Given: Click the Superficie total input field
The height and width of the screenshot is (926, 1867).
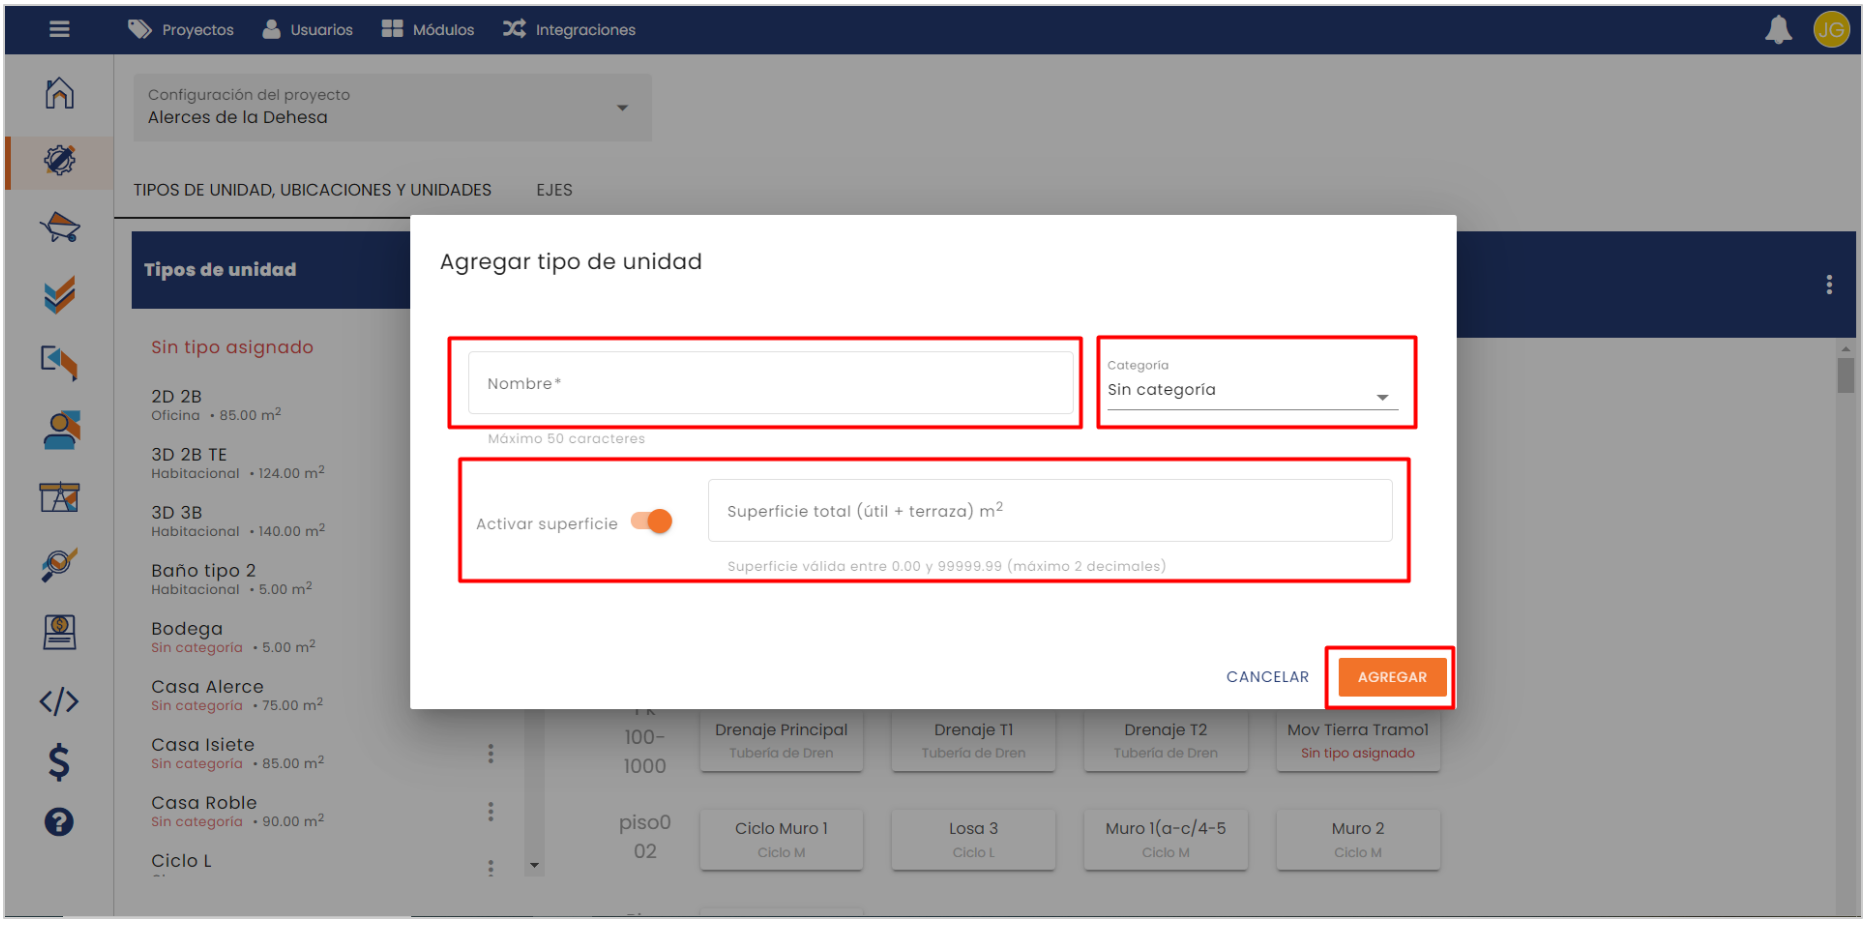Looking at the screenshot, I should 1049,511.
